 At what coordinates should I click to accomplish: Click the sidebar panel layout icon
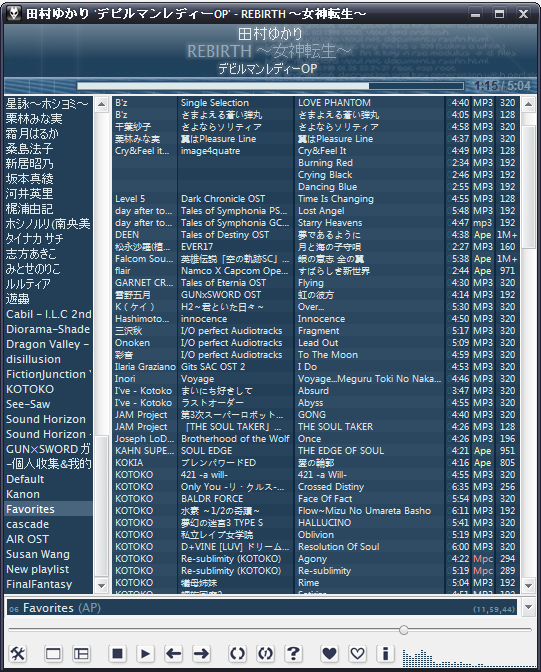click(x=81, y=654)
